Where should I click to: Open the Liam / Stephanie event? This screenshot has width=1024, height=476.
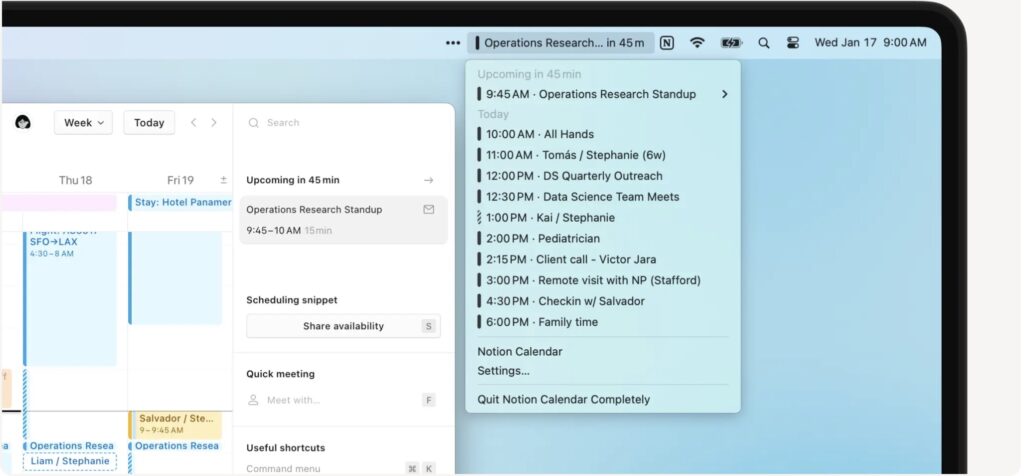coord(70,461)
